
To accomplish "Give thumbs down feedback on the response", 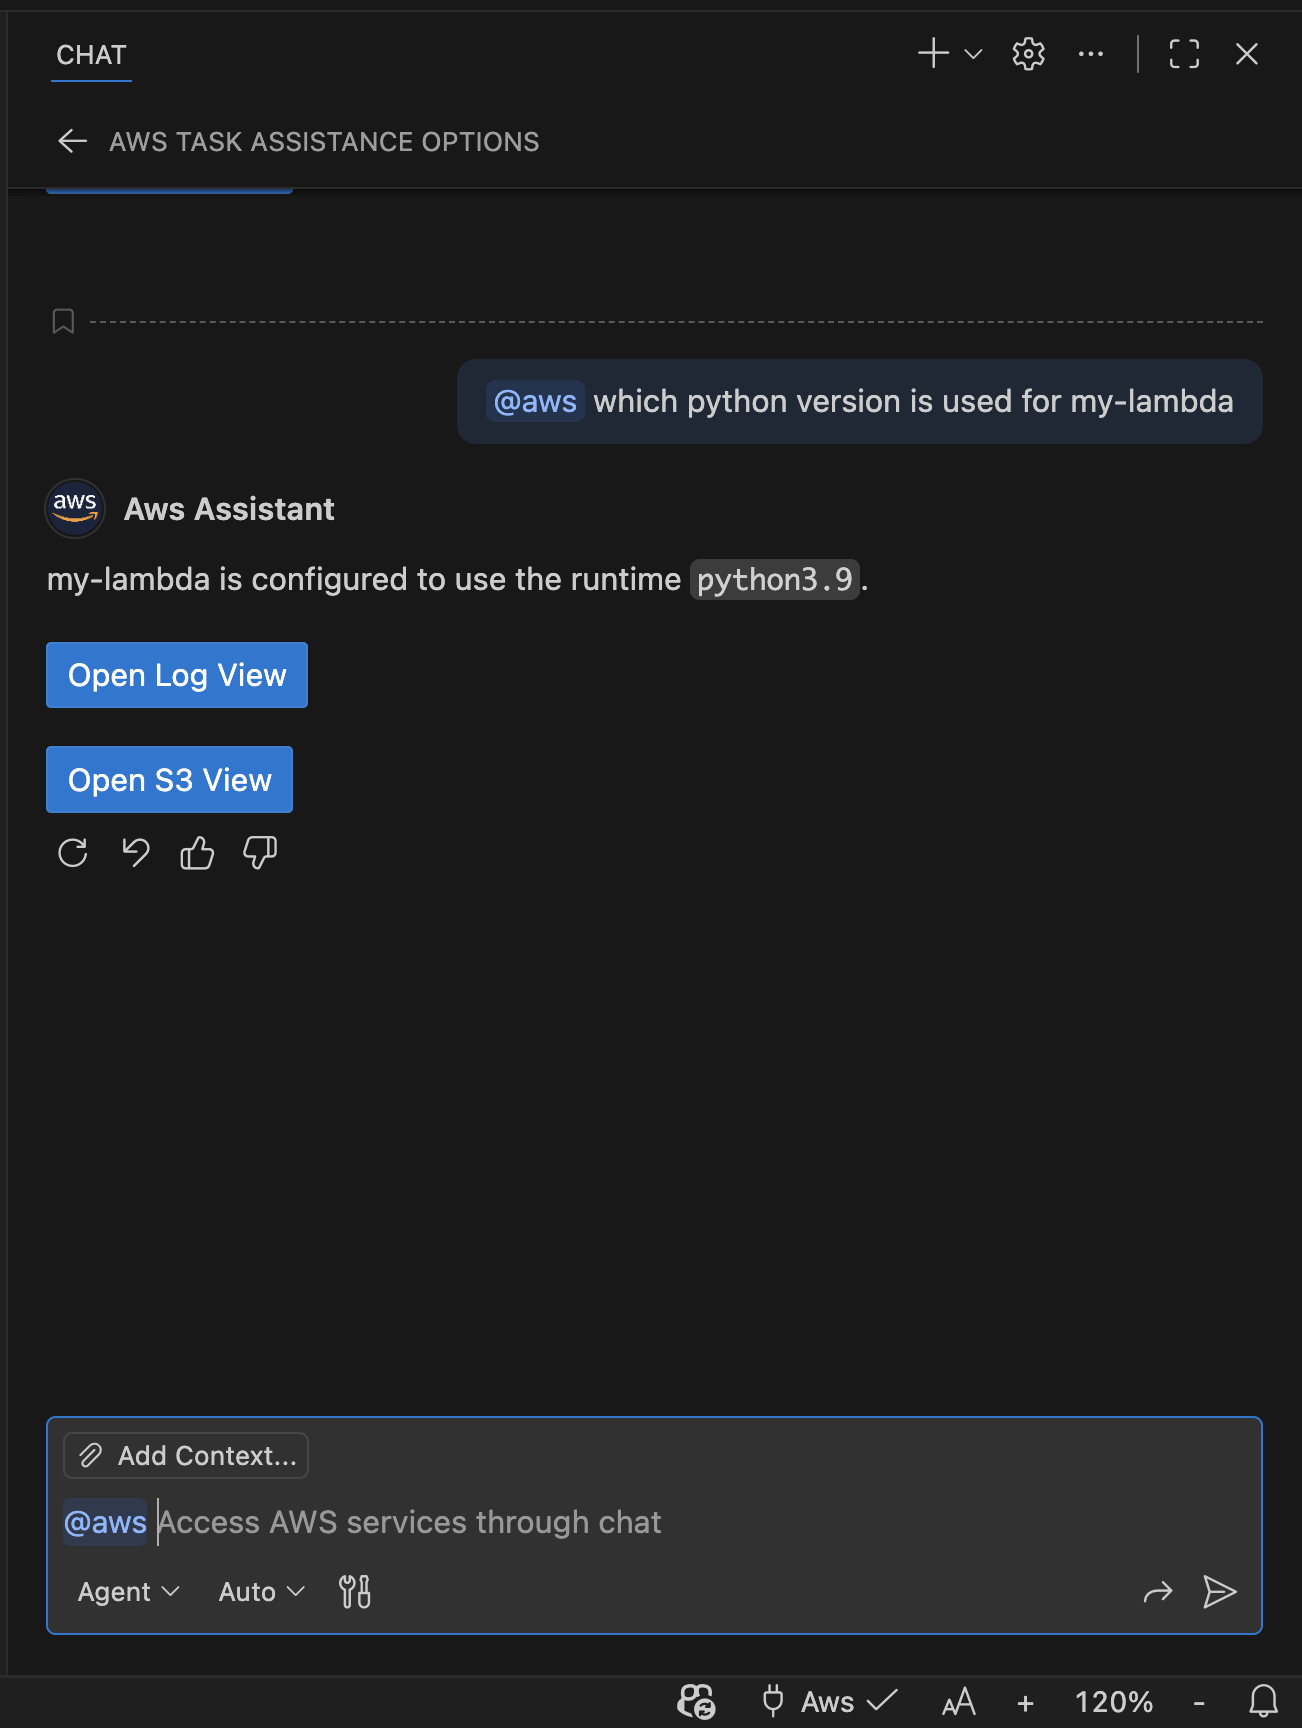I will [x=259, y=853].
